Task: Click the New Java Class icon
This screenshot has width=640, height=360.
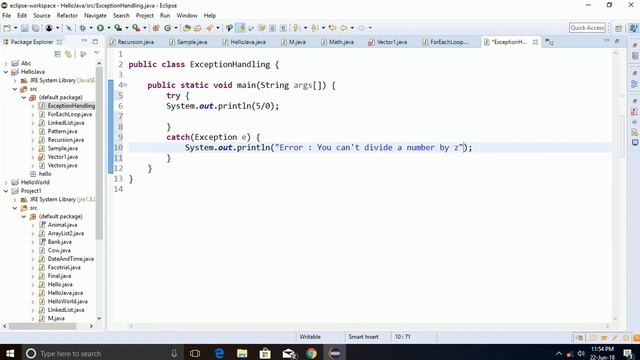Action: point(168,28)
